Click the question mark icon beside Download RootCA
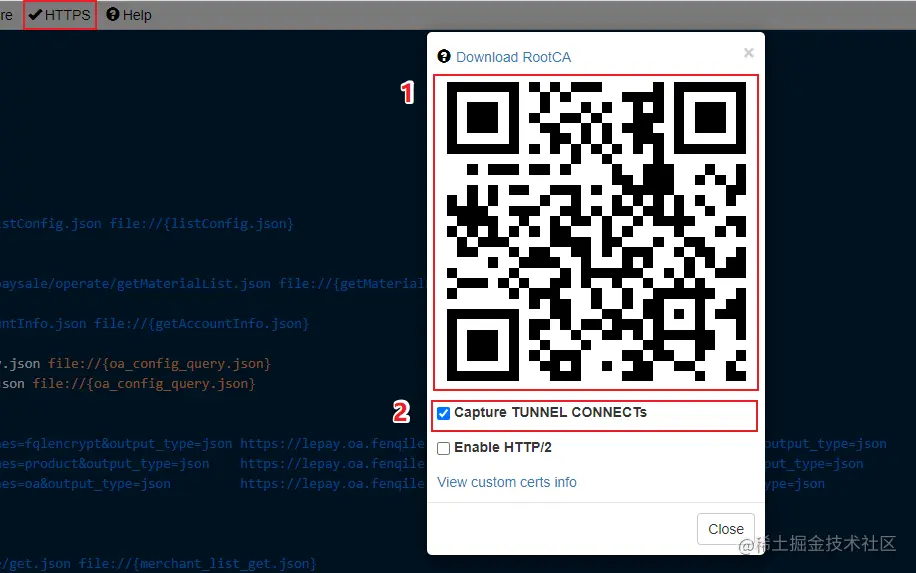Viewport: 916px width, 573px height. [x=444, y=56]
